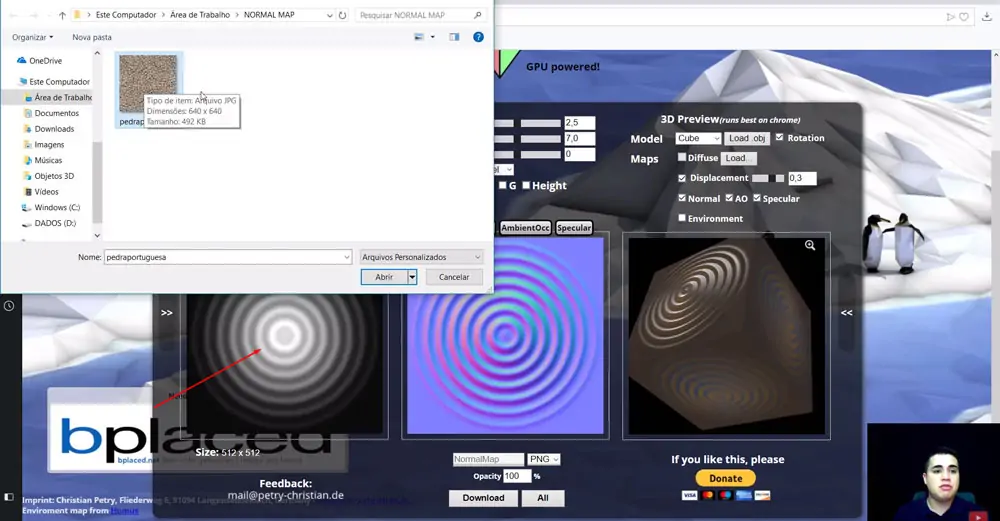Screen dimensions: 1000x521
Task: Toggle the Specular checkbox in Maps section
Action: pyautogui.click(x=757, y=198)
